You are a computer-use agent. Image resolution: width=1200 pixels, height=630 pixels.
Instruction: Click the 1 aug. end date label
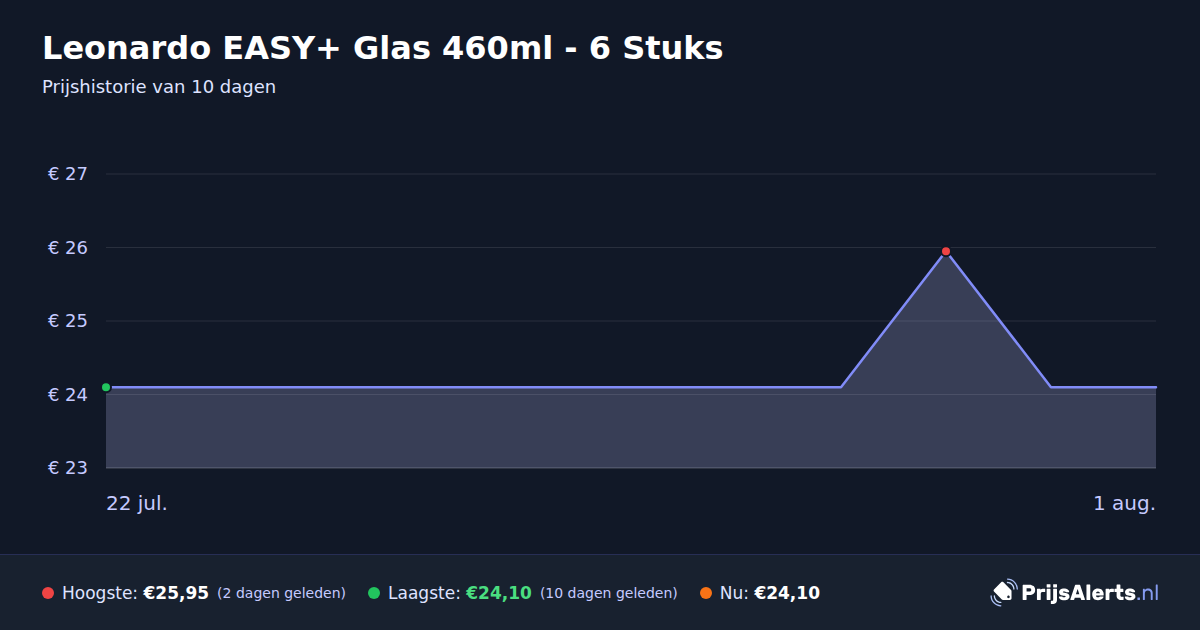tap(1124, 503)
